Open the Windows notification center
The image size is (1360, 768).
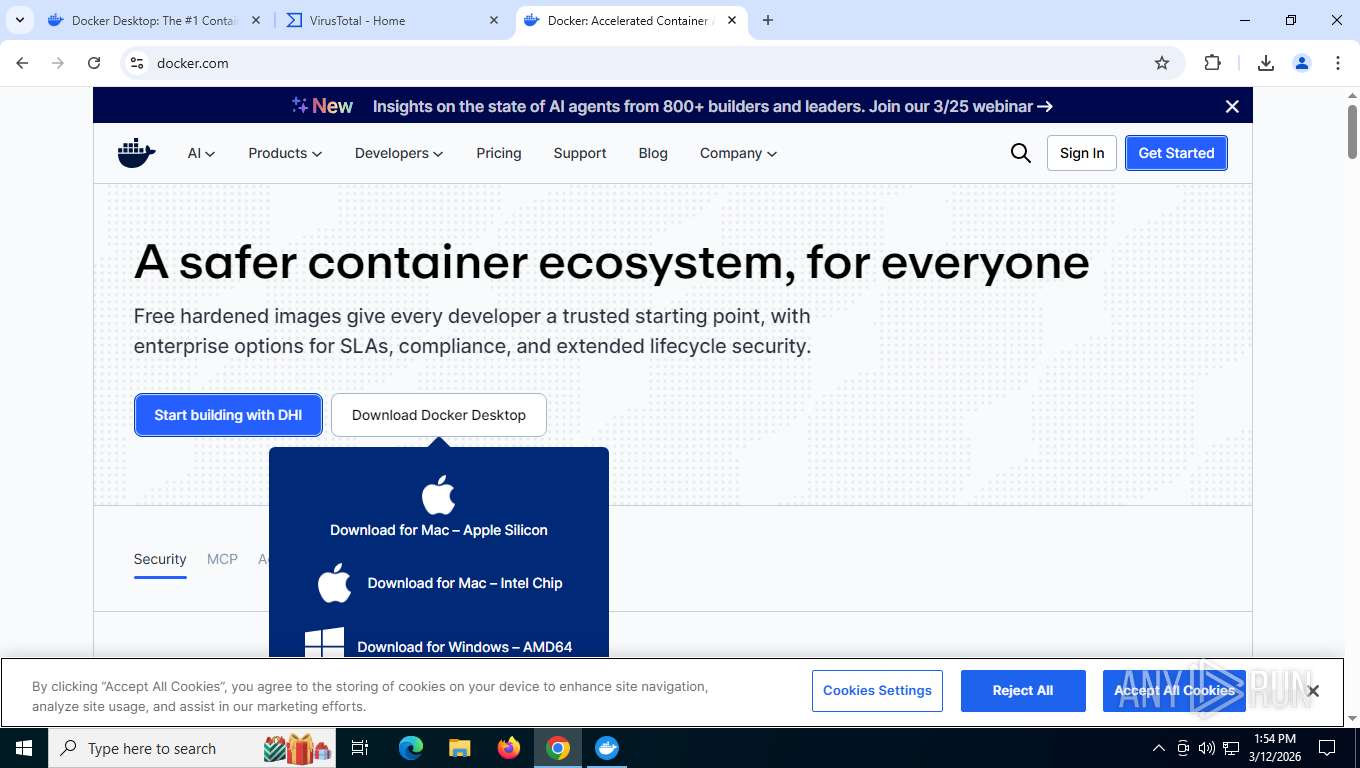pos(1327,748)
